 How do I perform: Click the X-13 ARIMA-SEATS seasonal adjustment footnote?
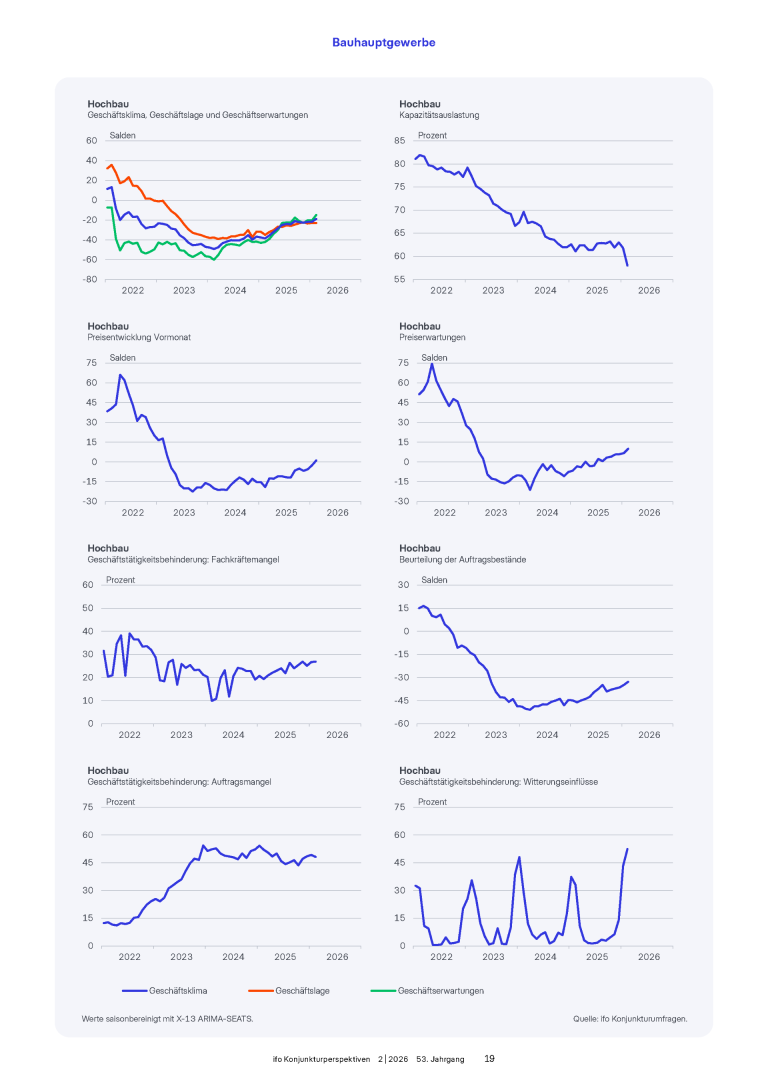167,1019
